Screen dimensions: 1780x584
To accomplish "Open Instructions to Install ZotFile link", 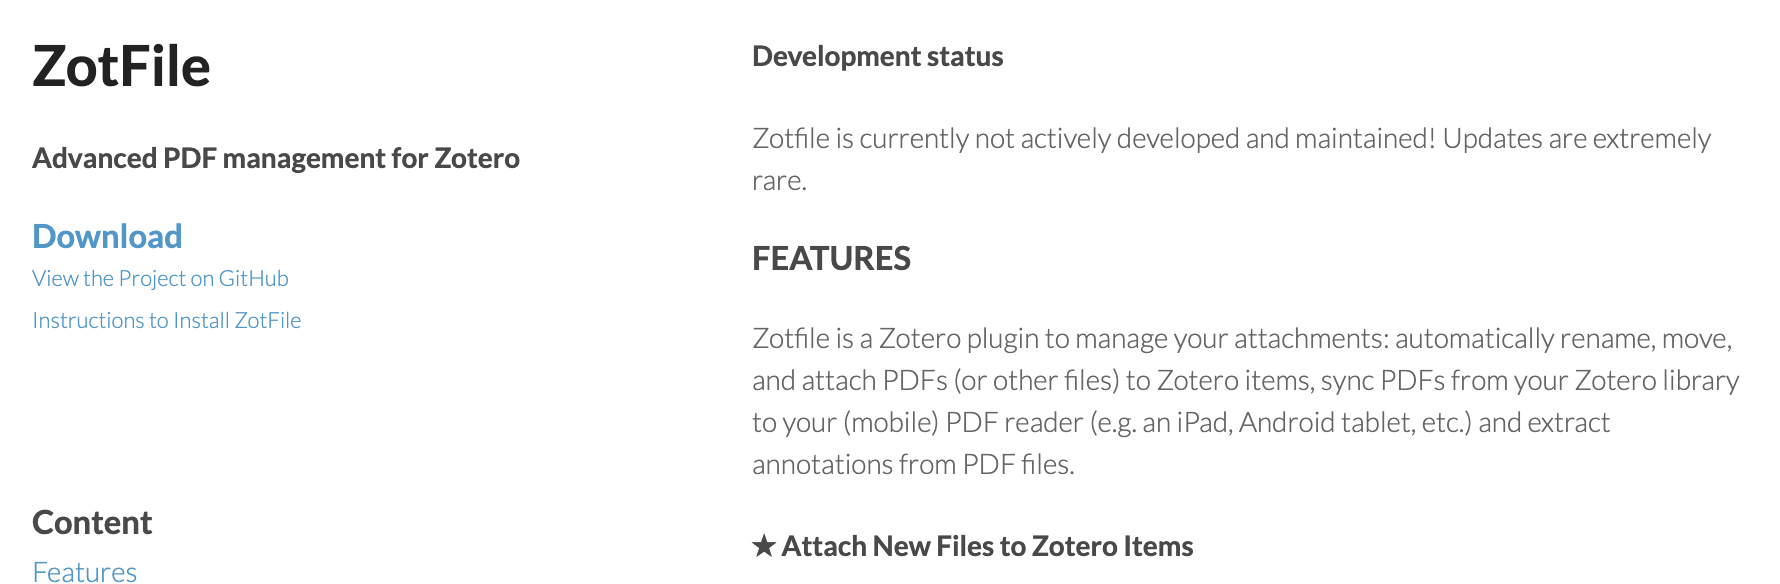I will click(166, 320).
